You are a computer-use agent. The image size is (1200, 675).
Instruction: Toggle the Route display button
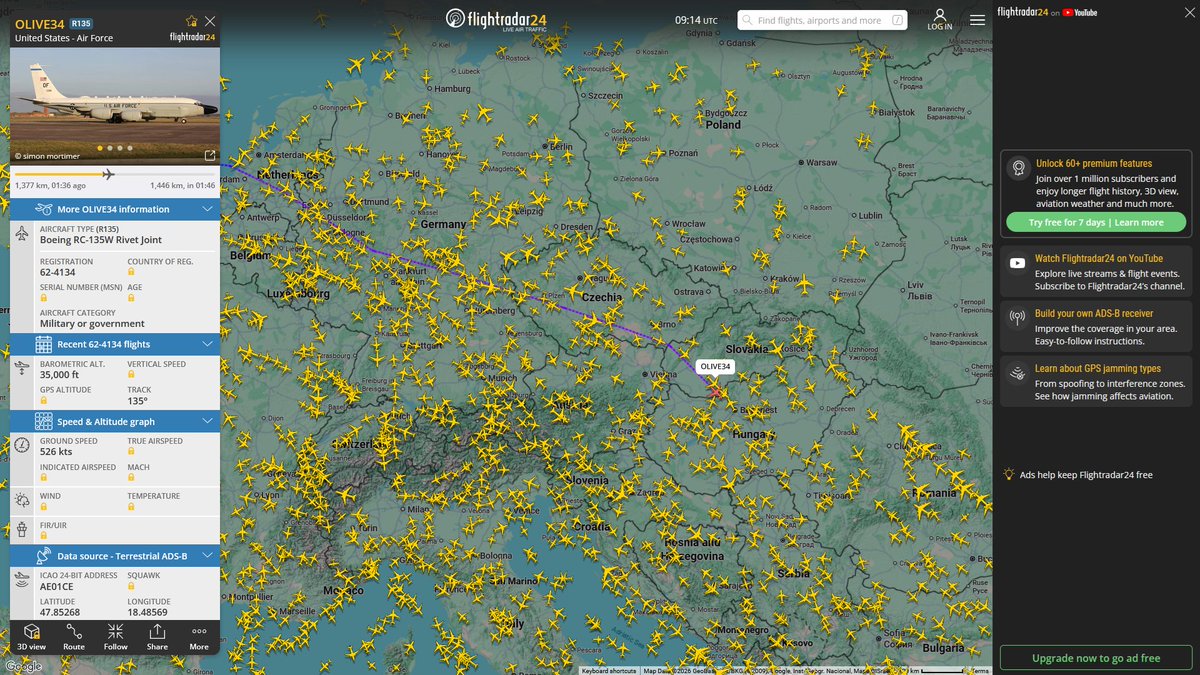74,637
